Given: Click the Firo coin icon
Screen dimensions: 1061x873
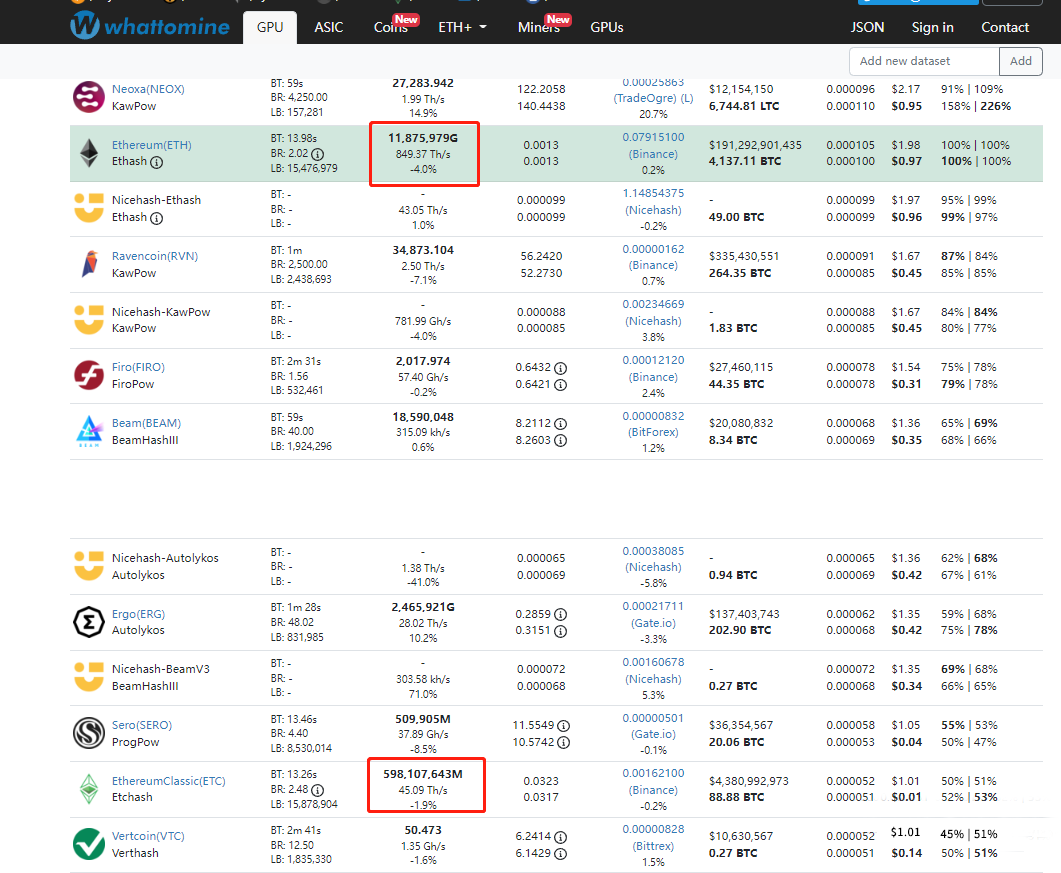Looking at the screenshot, I should click(89, 375).
